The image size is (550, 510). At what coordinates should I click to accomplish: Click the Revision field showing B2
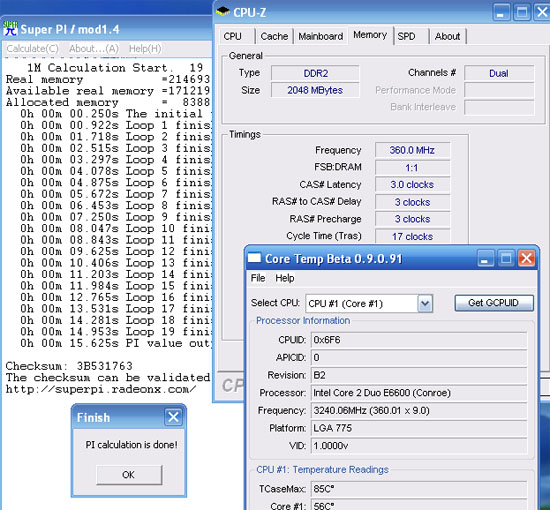[x=419, y=375]
